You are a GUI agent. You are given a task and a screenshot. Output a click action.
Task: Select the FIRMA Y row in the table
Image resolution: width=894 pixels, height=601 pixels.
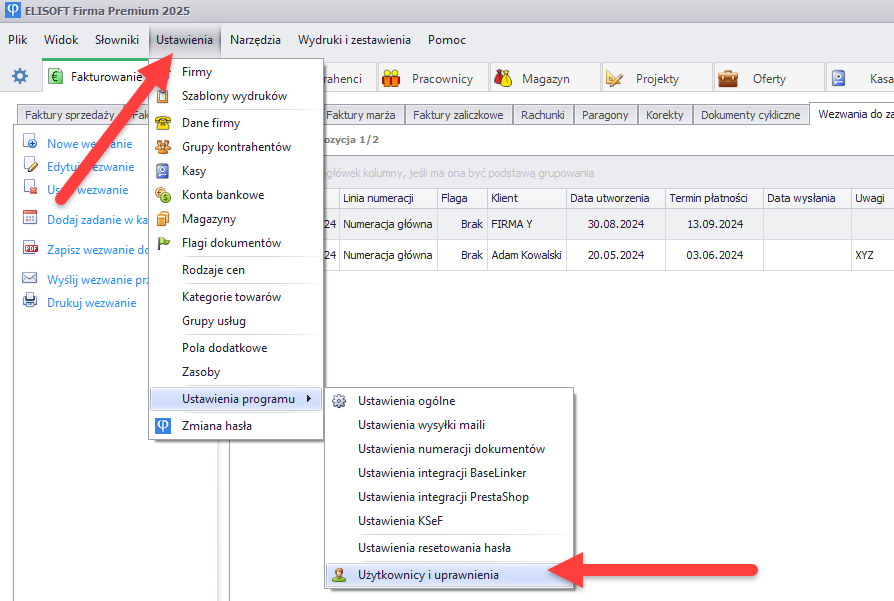[x=525, y=225]
